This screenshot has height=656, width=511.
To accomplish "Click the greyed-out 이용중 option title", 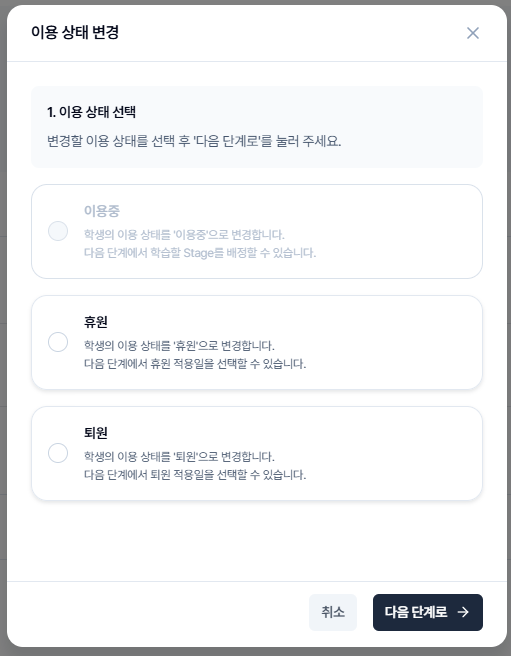I will pos(102,210).
